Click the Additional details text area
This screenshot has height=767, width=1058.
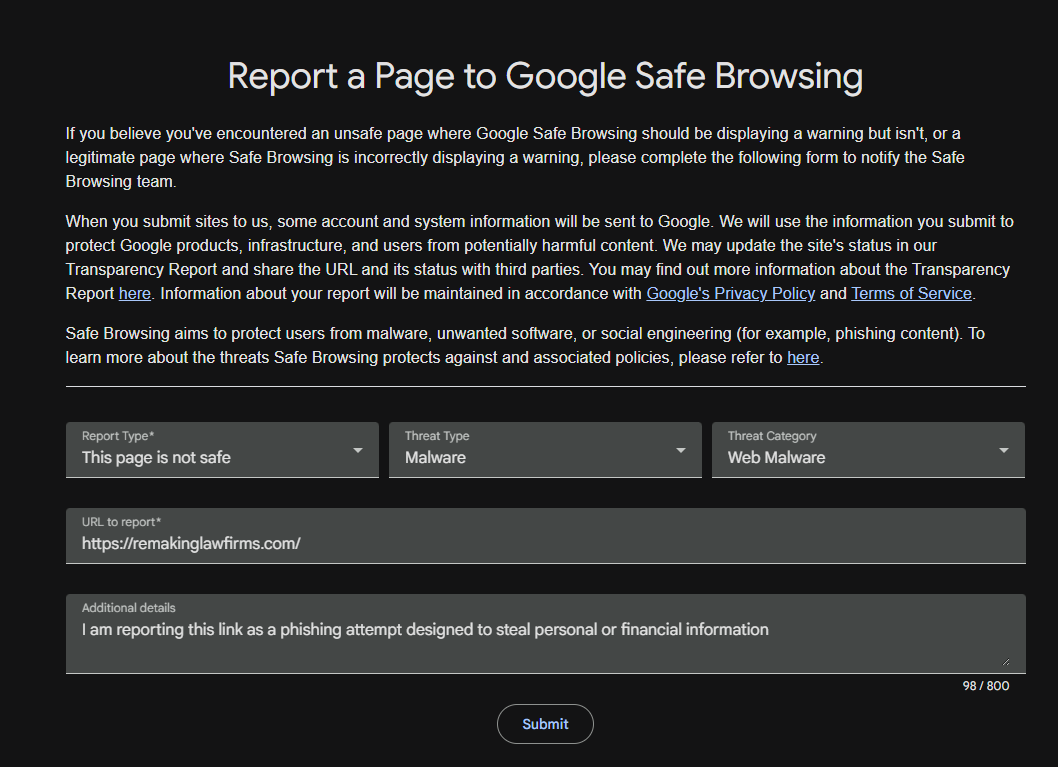coord(546,633)
